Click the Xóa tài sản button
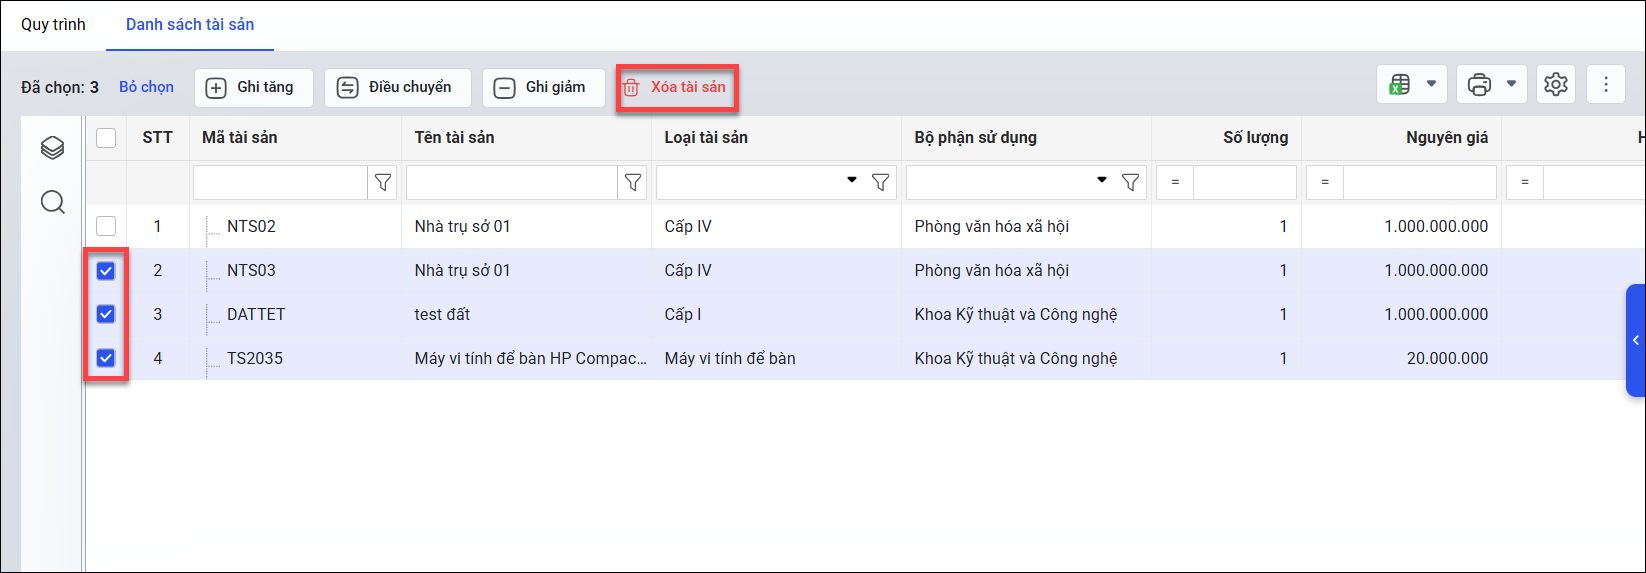Screen dimensions: 1646x573 pos(677,87)
